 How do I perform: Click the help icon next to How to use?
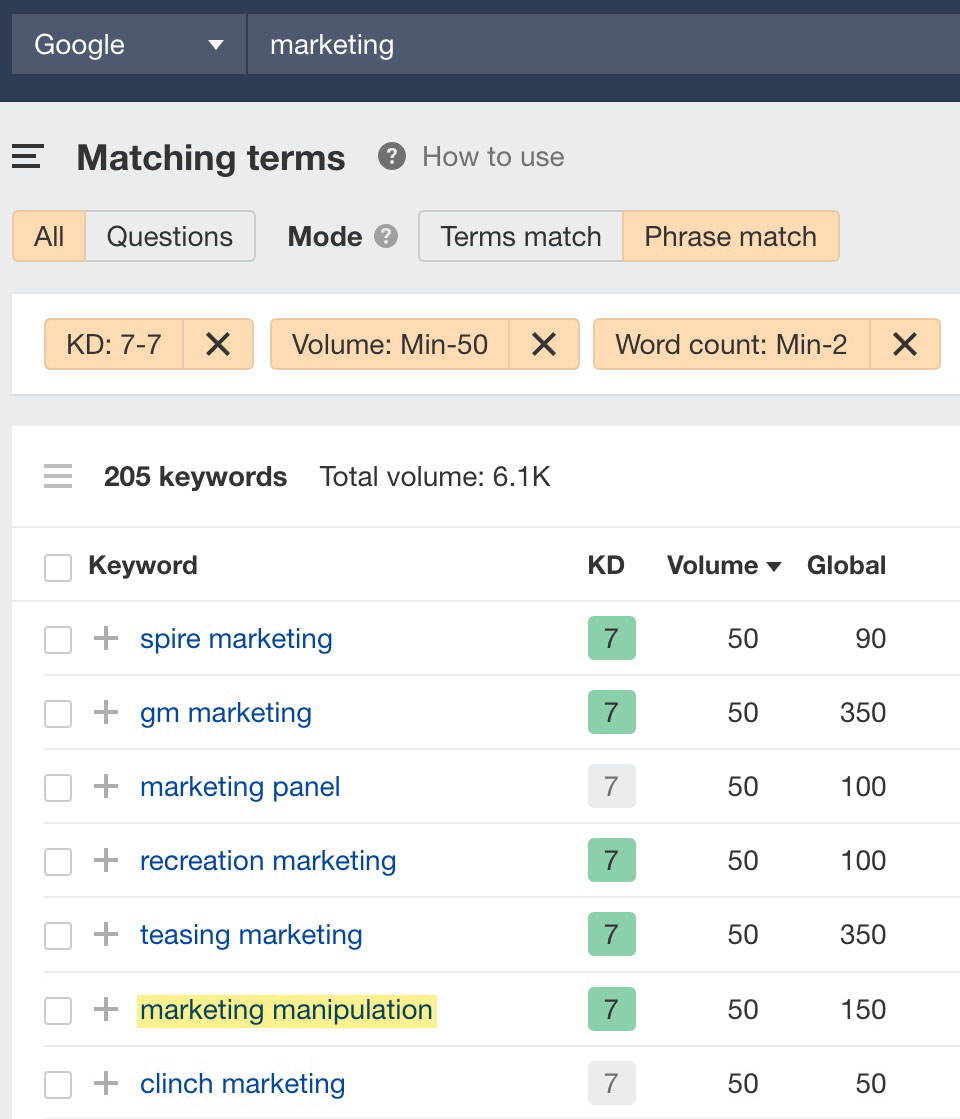tap(391, 157)
